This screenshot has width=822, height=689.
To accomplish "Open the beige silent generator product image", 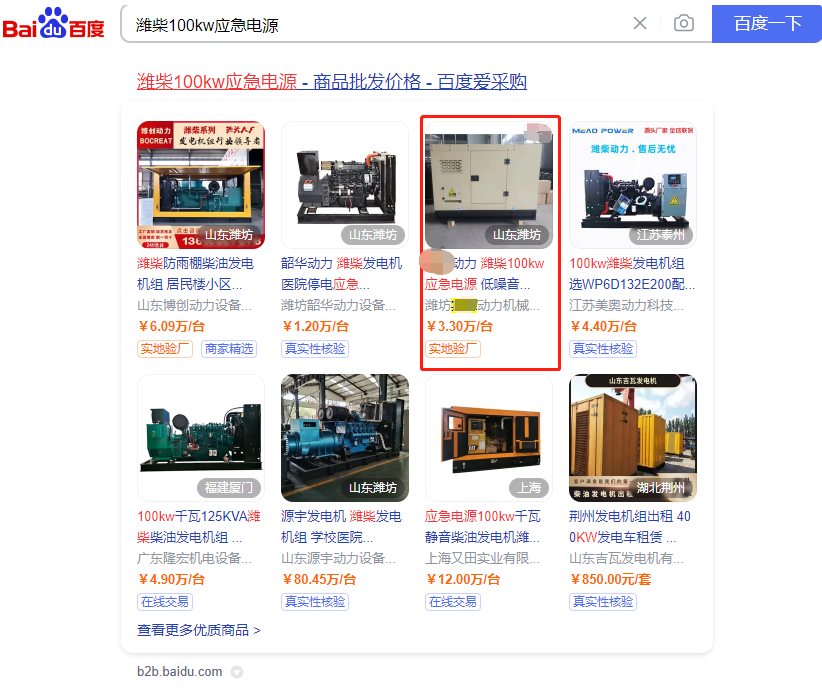I will (x=489, y=185).
